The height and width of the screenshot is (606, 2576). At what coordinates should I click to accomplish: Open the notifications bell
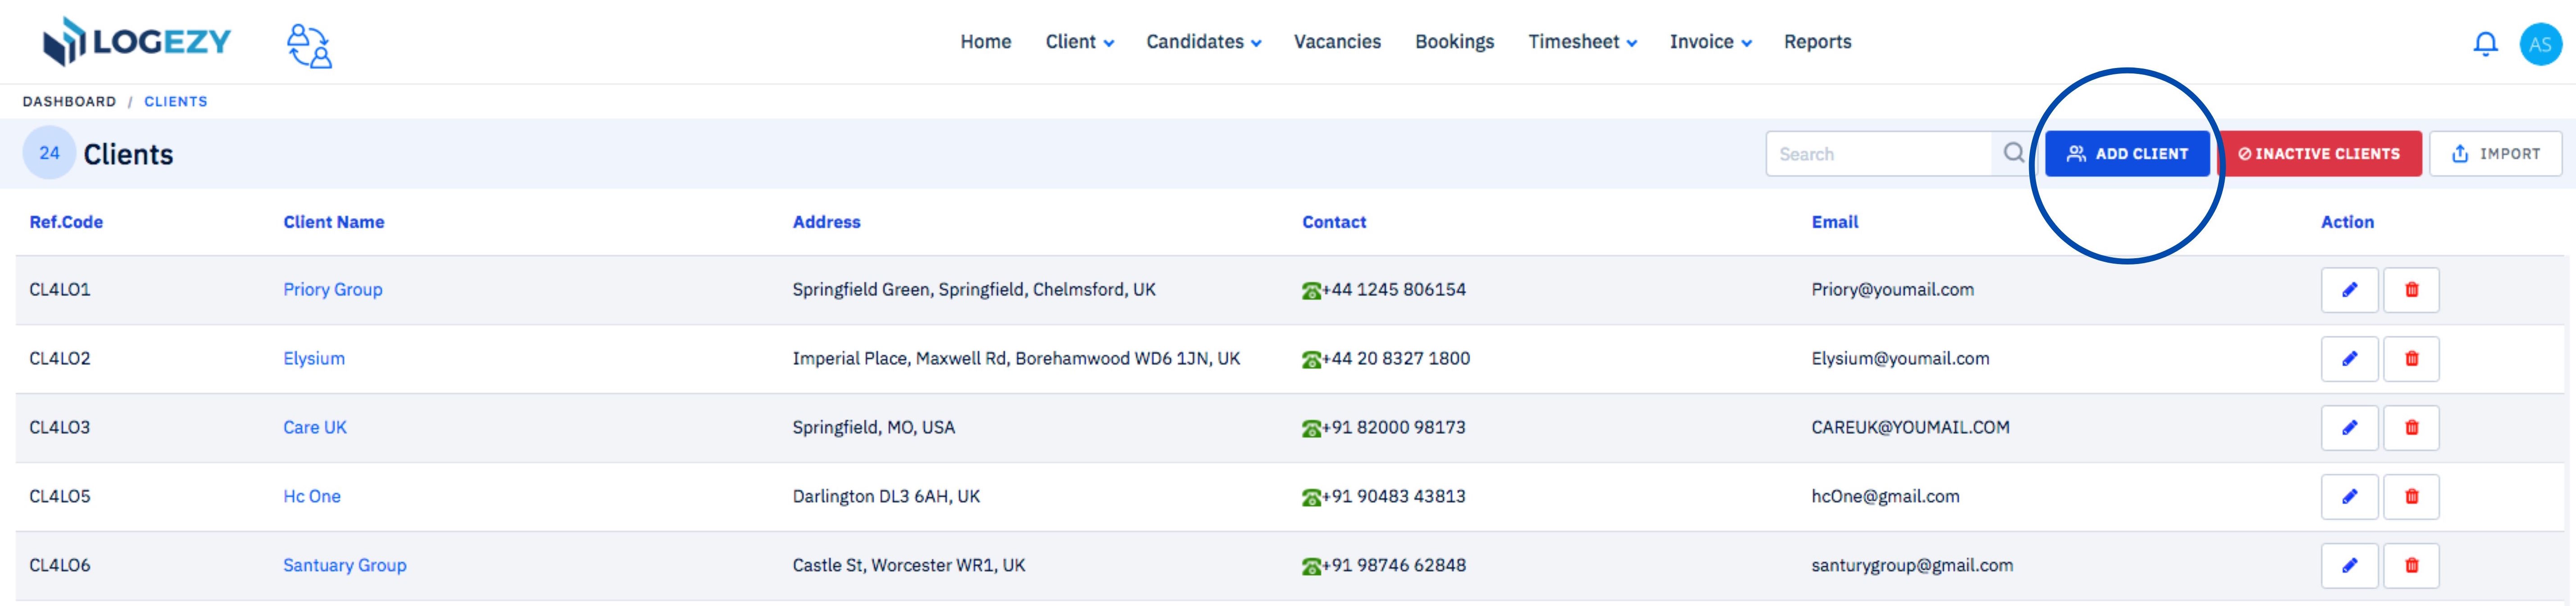tap(2485, 44)
